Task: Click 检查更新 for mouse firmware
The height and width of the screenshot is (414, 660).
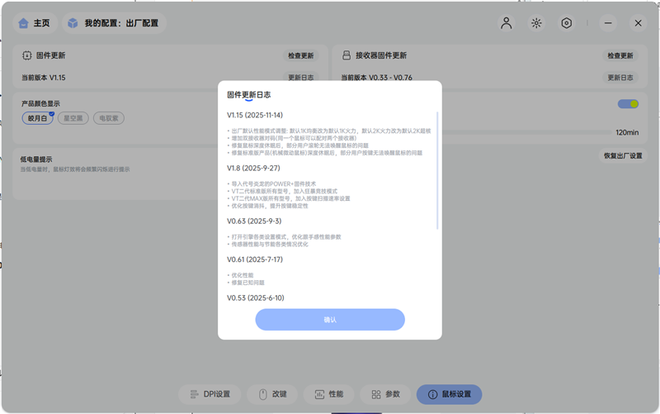Action: tap(300, 56)
